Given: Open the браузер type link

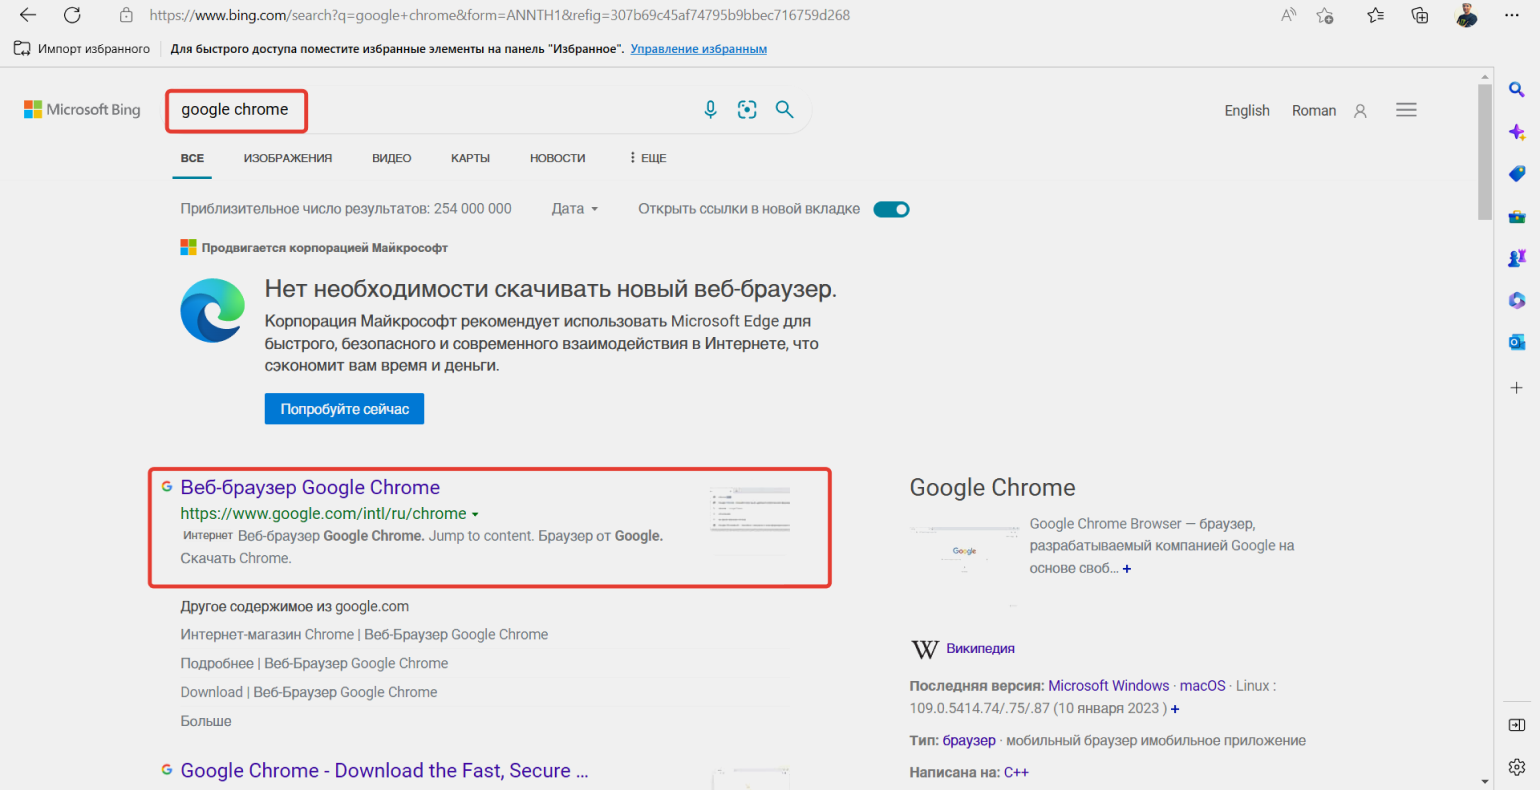Looking at the screenshot, I should tap(969, 741).
